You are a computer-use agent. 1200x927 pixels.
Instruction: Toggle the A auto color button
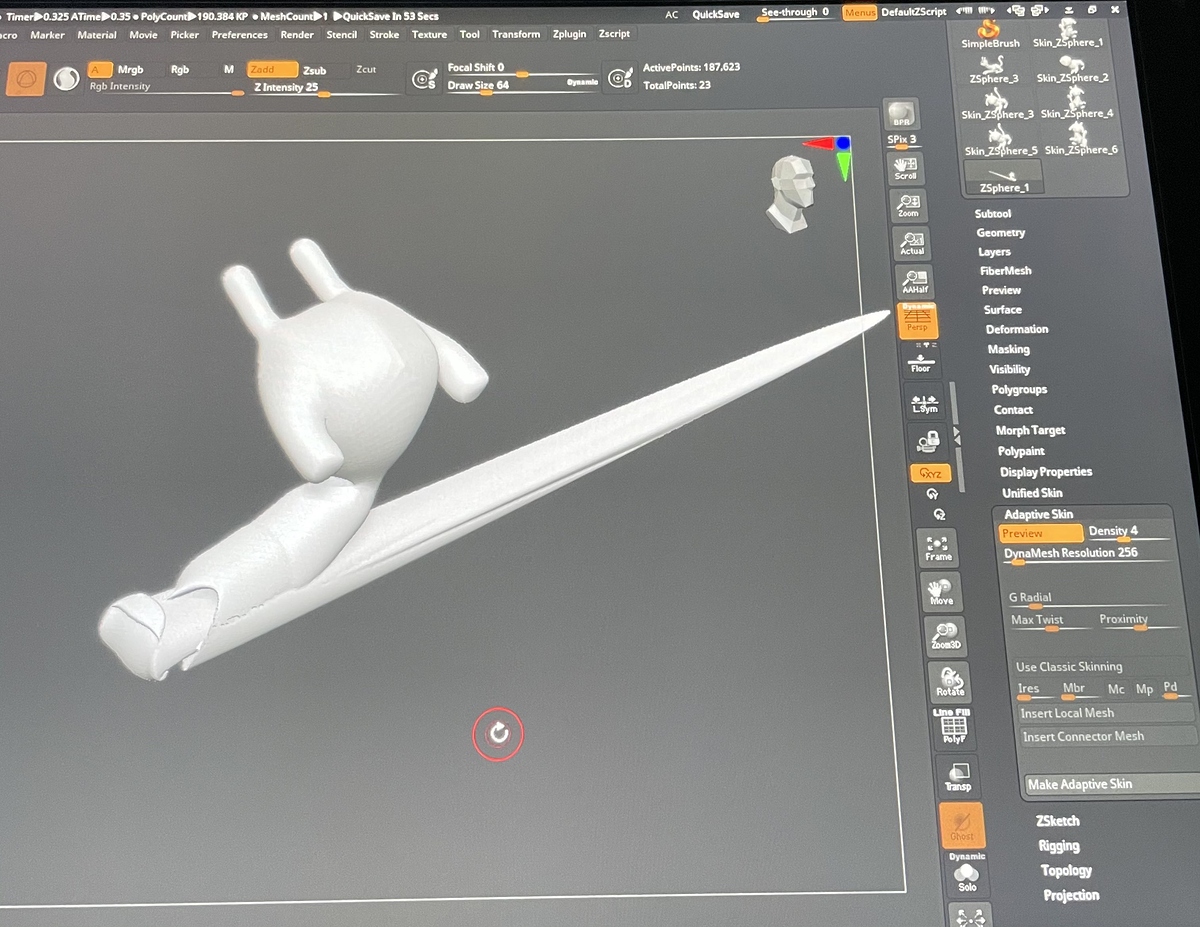tap(99, 69)
